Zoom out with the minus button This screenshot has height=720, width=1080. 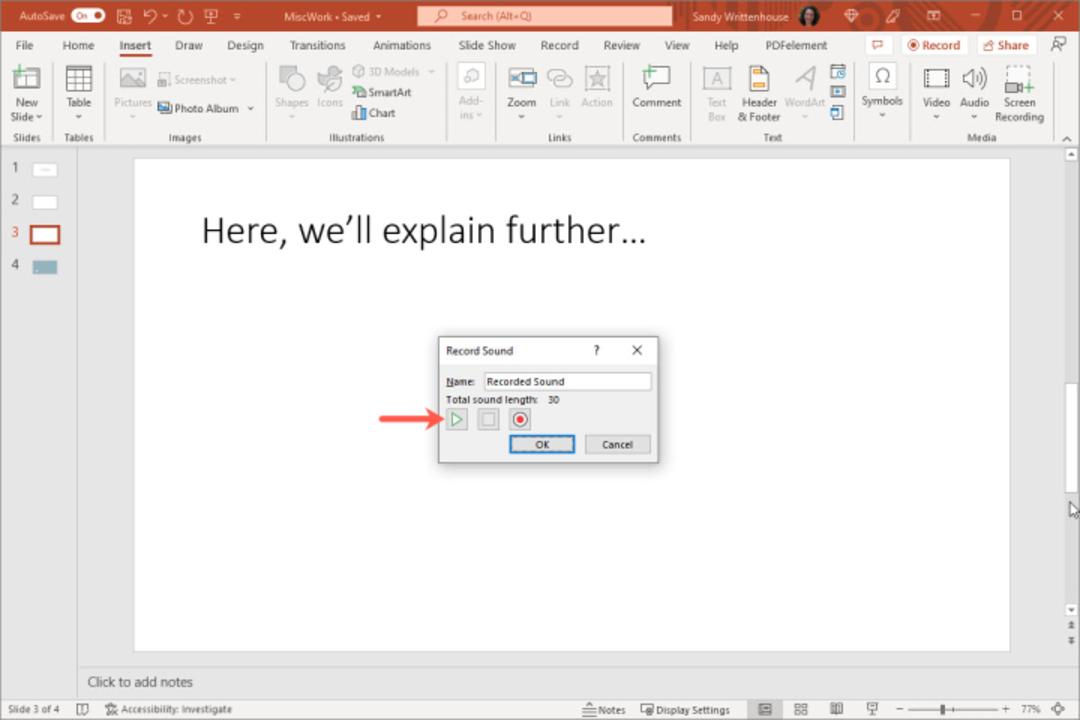[899, 709]
